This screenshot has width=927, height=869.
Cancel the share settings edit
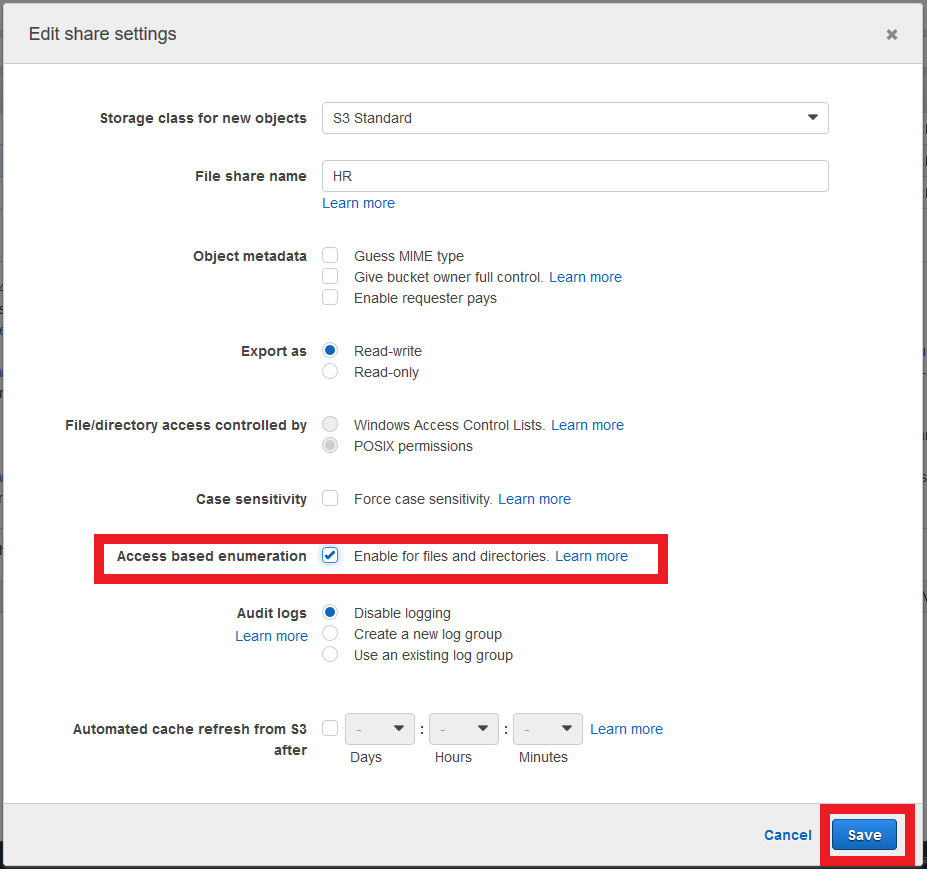(x=787, y=834)
